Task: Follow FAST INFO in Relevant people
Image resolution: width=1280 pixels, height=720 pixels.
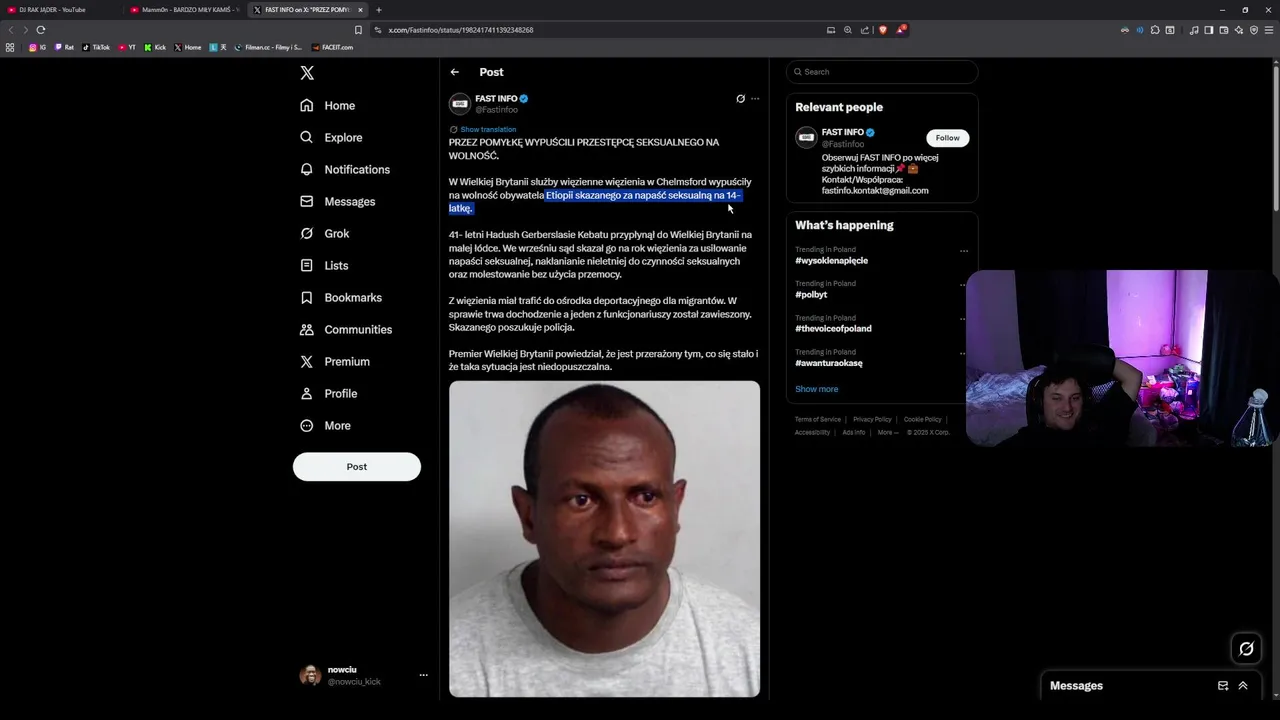Action: coord(947,138)
